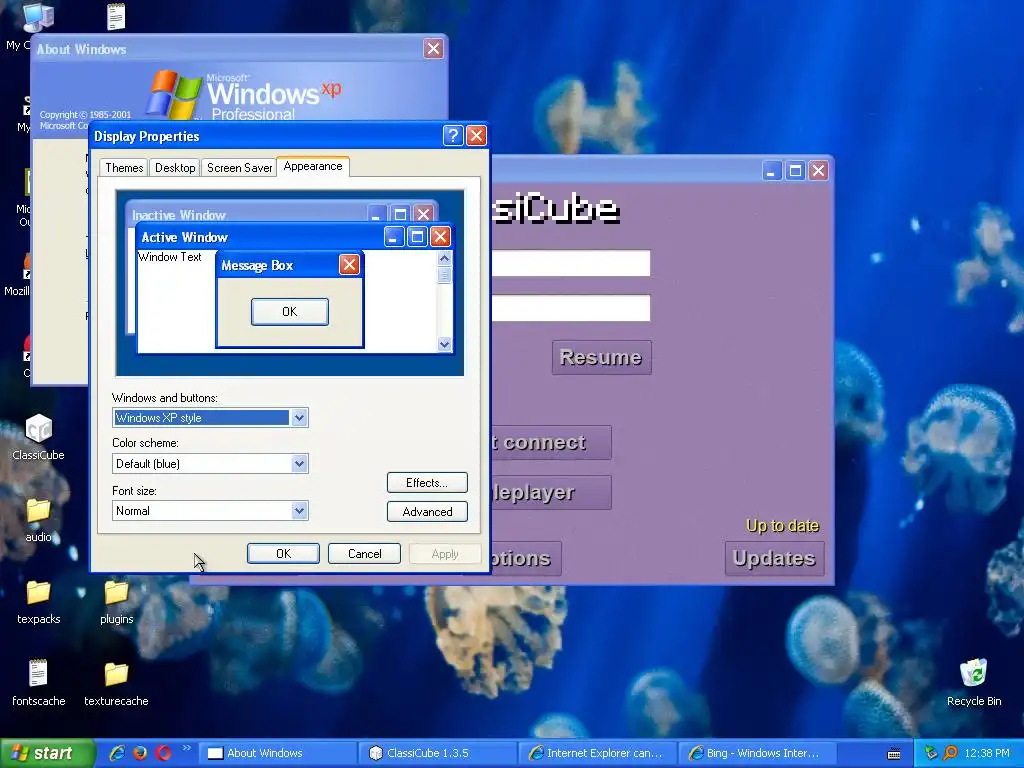1024x768 pixels.
Task: Open the Recycle Bin icon
Action: (974, 682)
